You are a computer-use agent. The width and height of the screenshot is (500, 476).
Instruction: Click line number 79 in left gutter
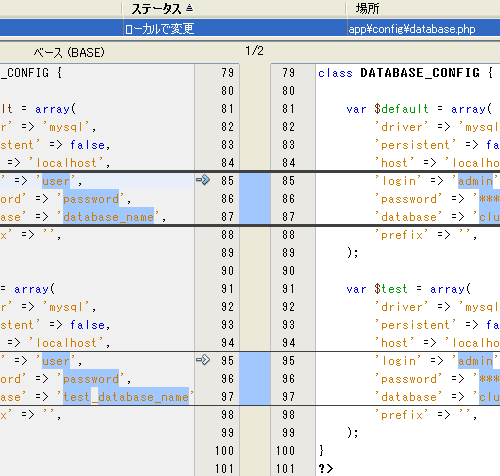pyautogui.click(x=228, y=73)
